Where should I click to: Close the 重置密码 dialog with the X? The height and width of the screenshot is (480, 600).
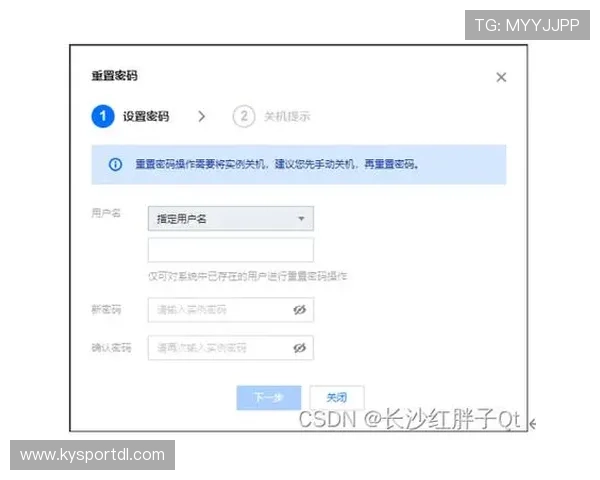click(501, 77)
